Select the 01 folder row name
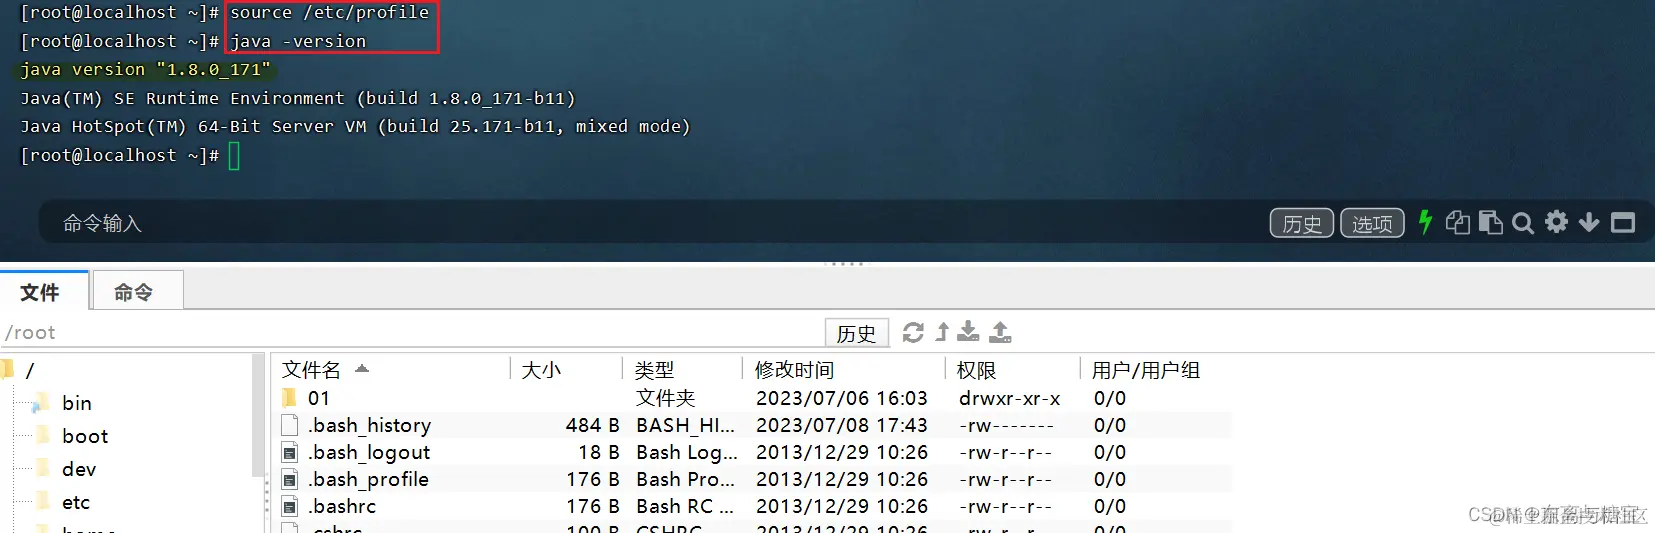 click(x=319, y=398)
